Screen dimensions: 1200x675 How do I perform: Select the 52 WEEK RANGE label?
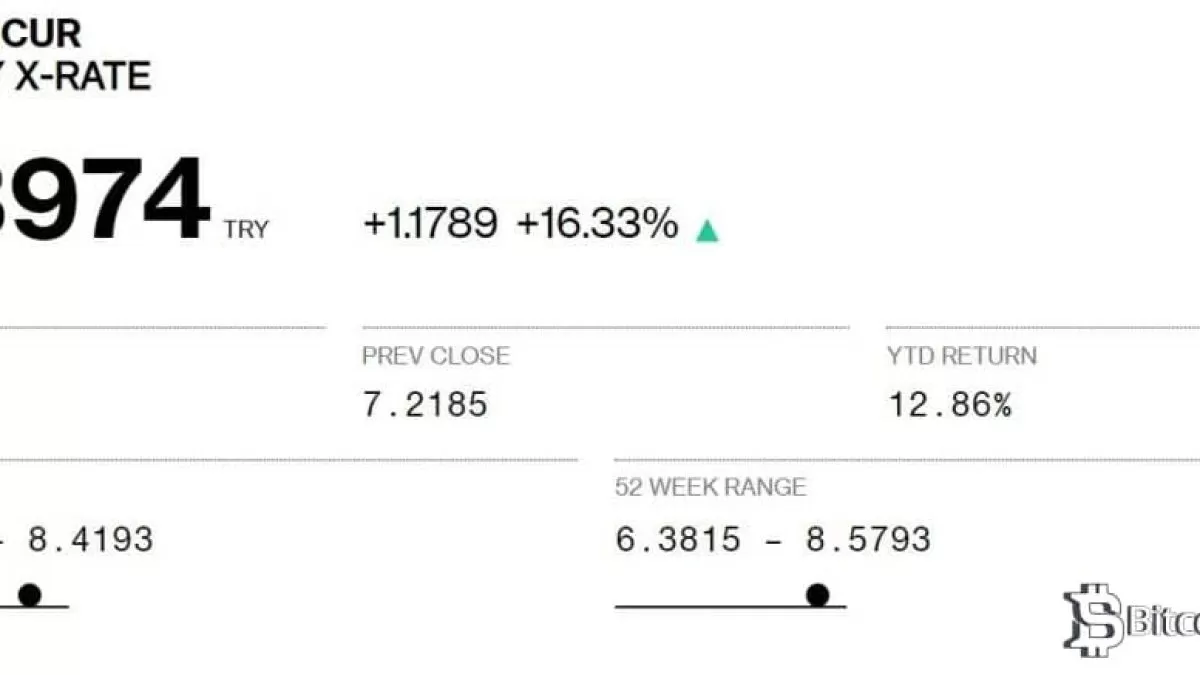point(710,488)
